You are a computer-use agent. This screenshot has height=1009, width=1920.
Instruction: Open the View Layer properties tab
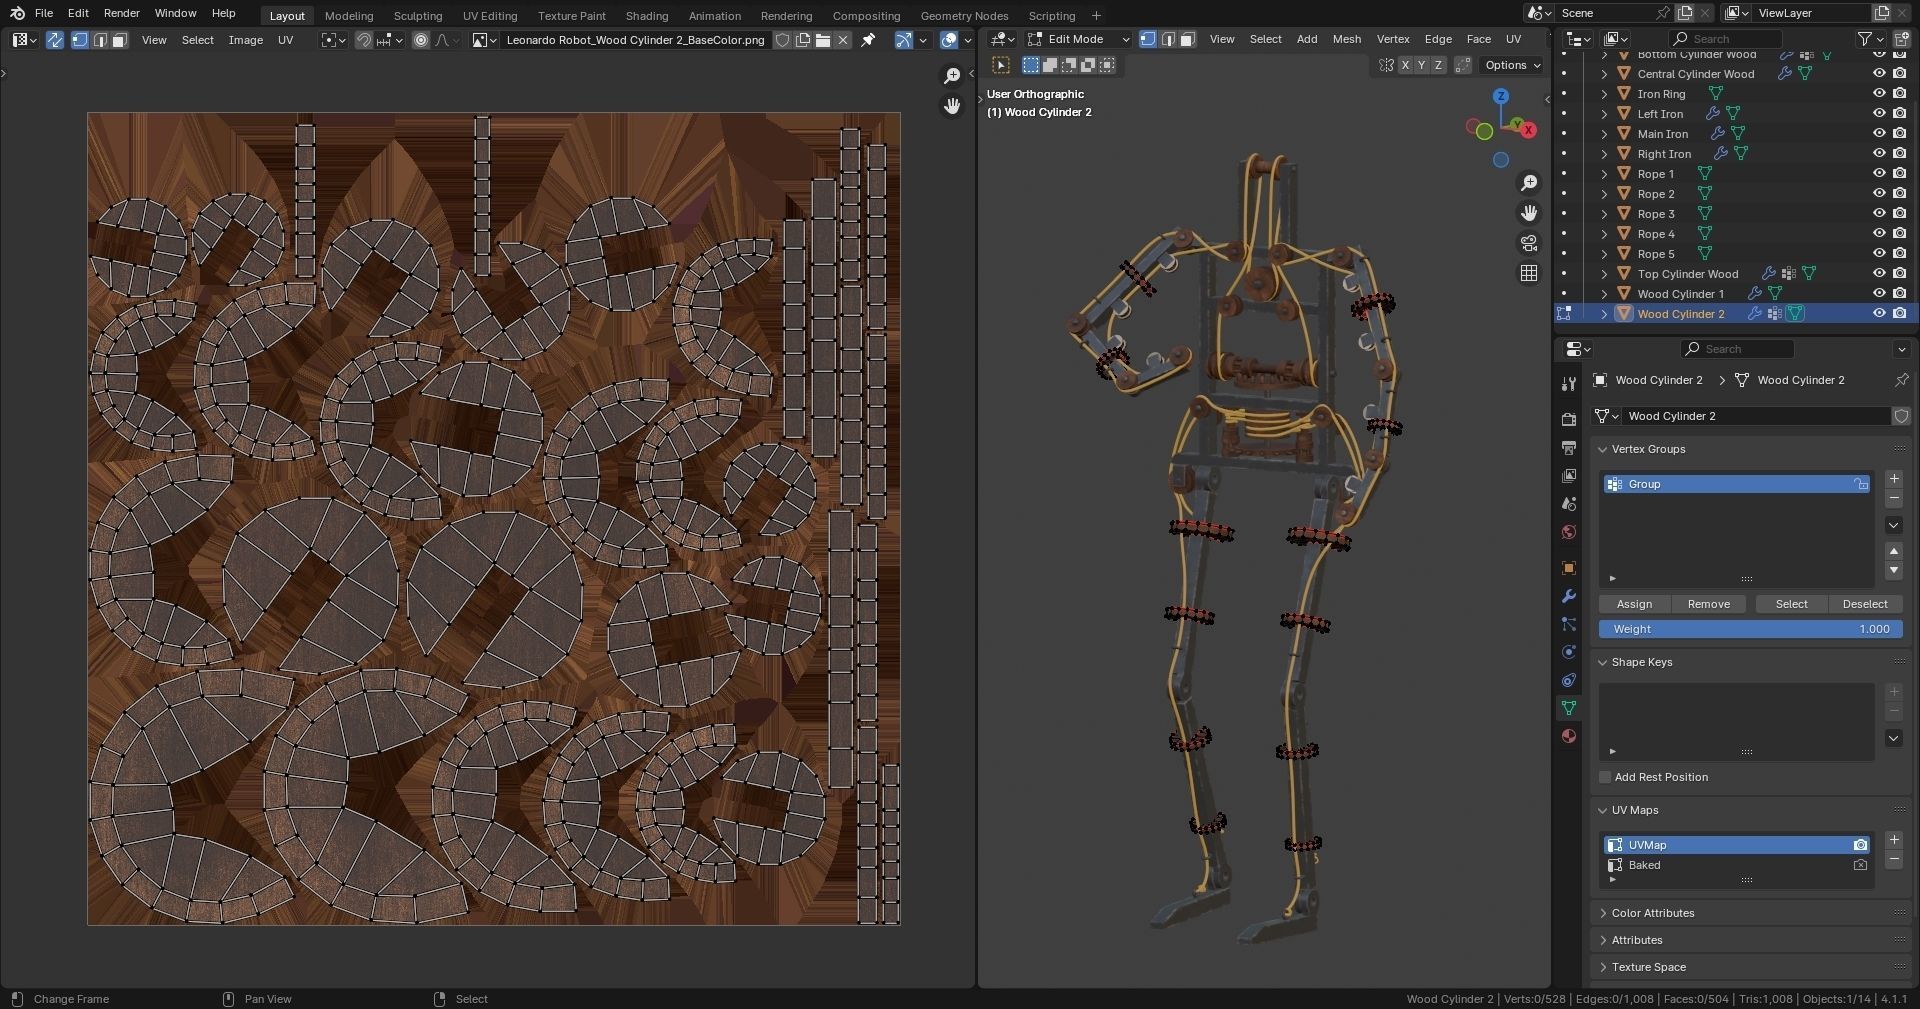click(1568, 475)
